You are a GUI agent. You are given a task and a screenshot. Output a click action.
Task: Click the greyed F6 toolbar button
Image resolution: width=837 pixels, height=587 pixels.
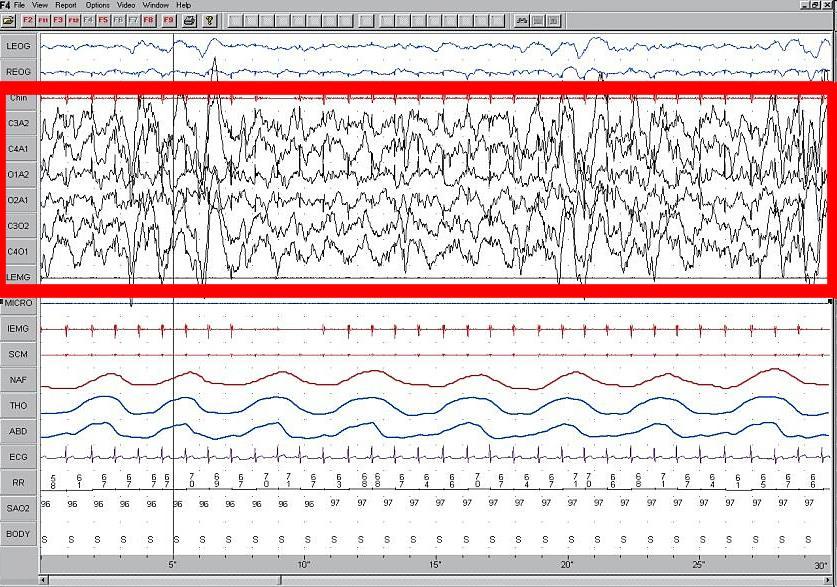[118, 20]
